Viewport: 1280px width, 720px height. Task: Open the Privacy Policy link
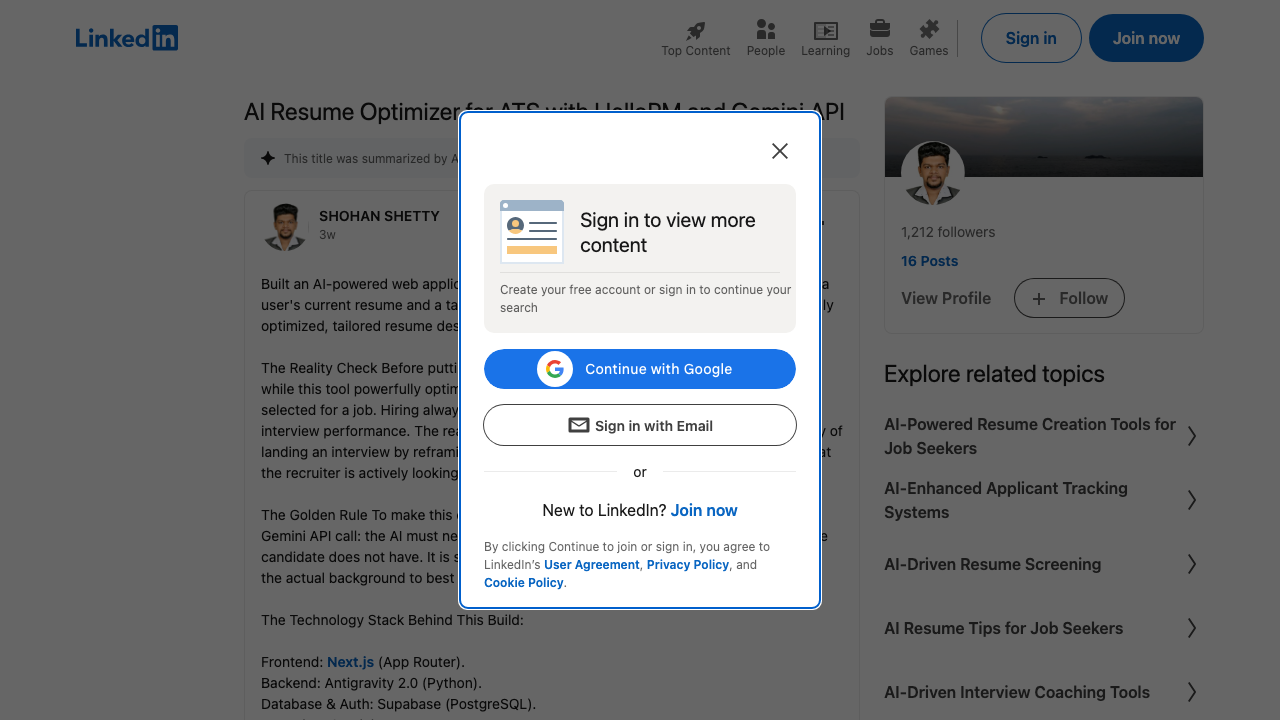(x=688, y=565)
